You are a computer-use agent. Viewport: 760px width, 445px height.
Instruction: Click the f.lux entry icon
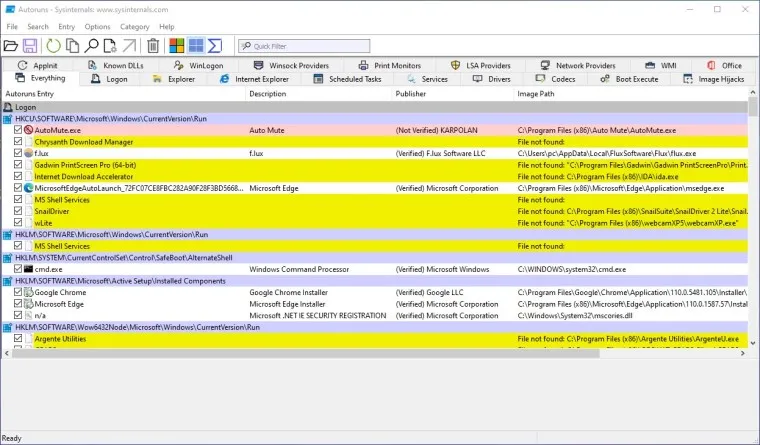click(x=29, y=153)
